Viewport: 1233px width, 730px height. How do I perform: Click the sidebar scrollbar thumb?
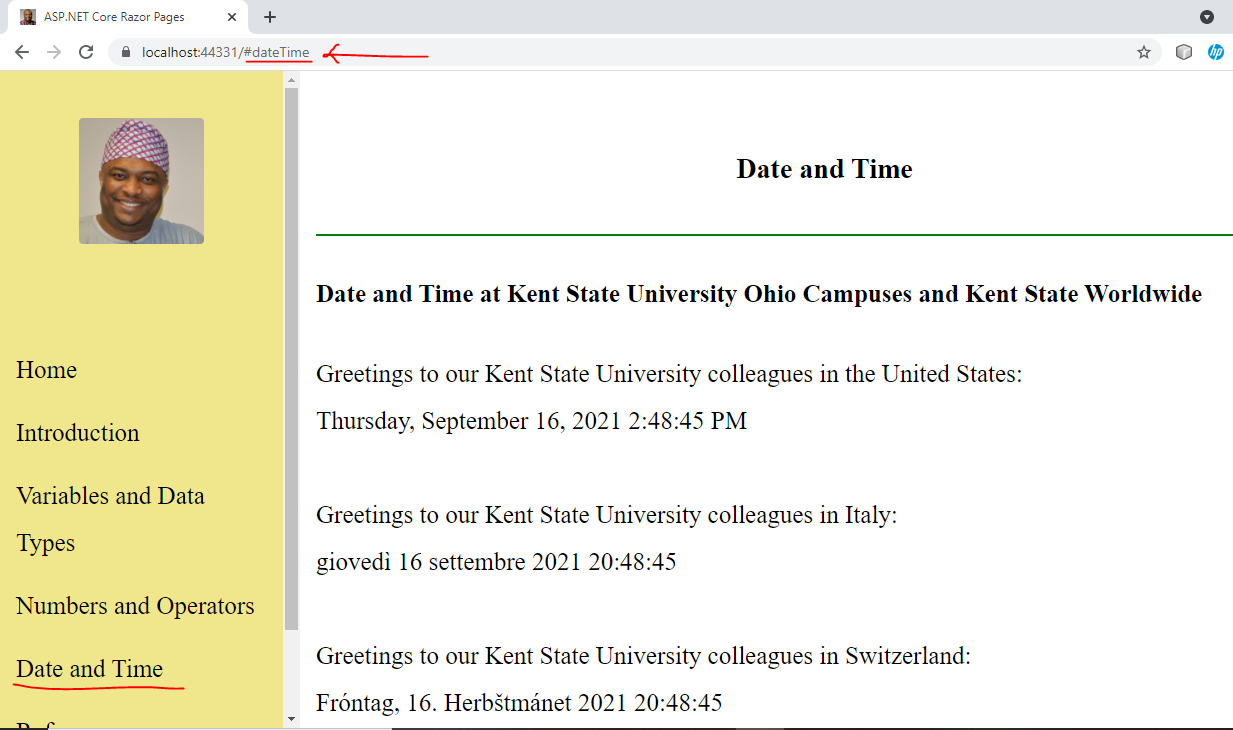291,358
